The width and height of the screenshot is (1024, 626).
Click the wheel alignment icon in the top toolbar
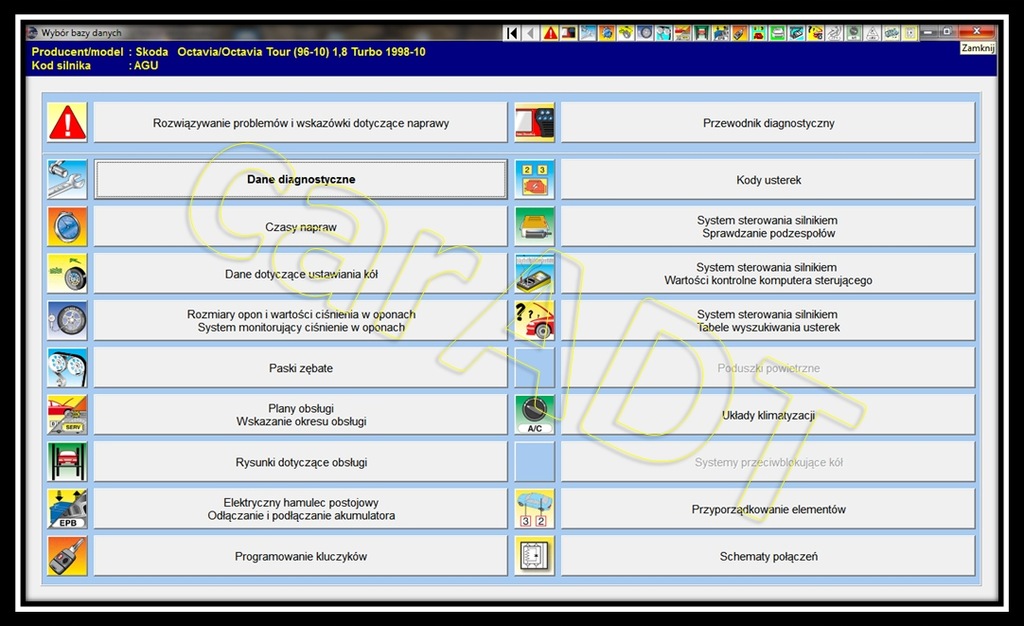(x=625, y=33)
